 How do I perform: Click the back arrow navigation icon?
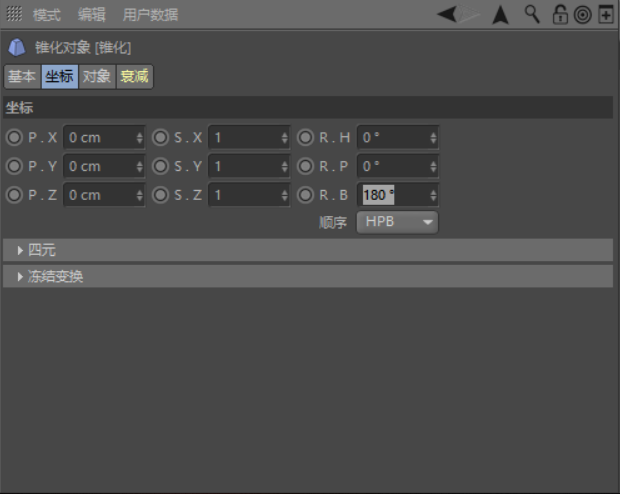(448, 14)
